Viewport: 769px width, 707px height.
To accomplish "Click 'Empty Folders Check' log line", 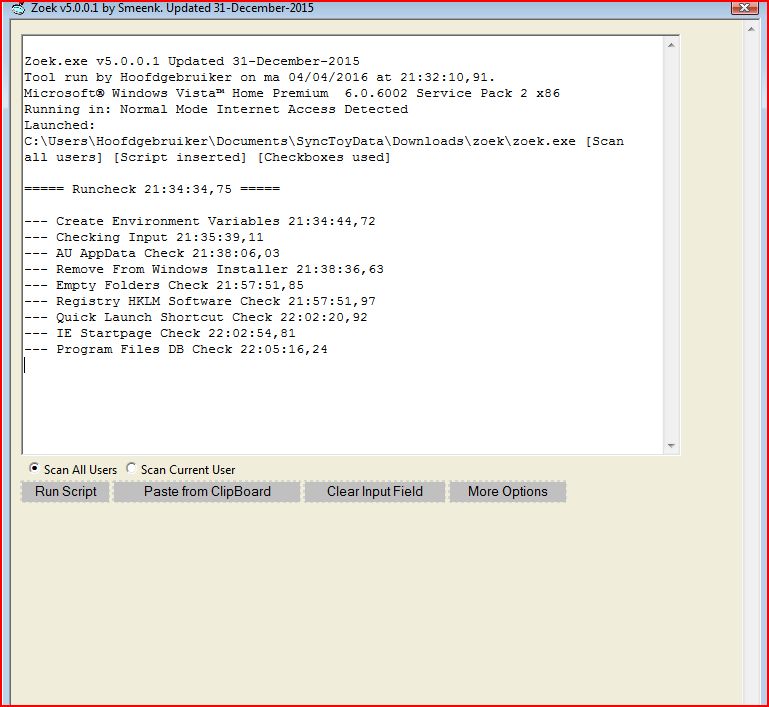I will tap(164, 285).
